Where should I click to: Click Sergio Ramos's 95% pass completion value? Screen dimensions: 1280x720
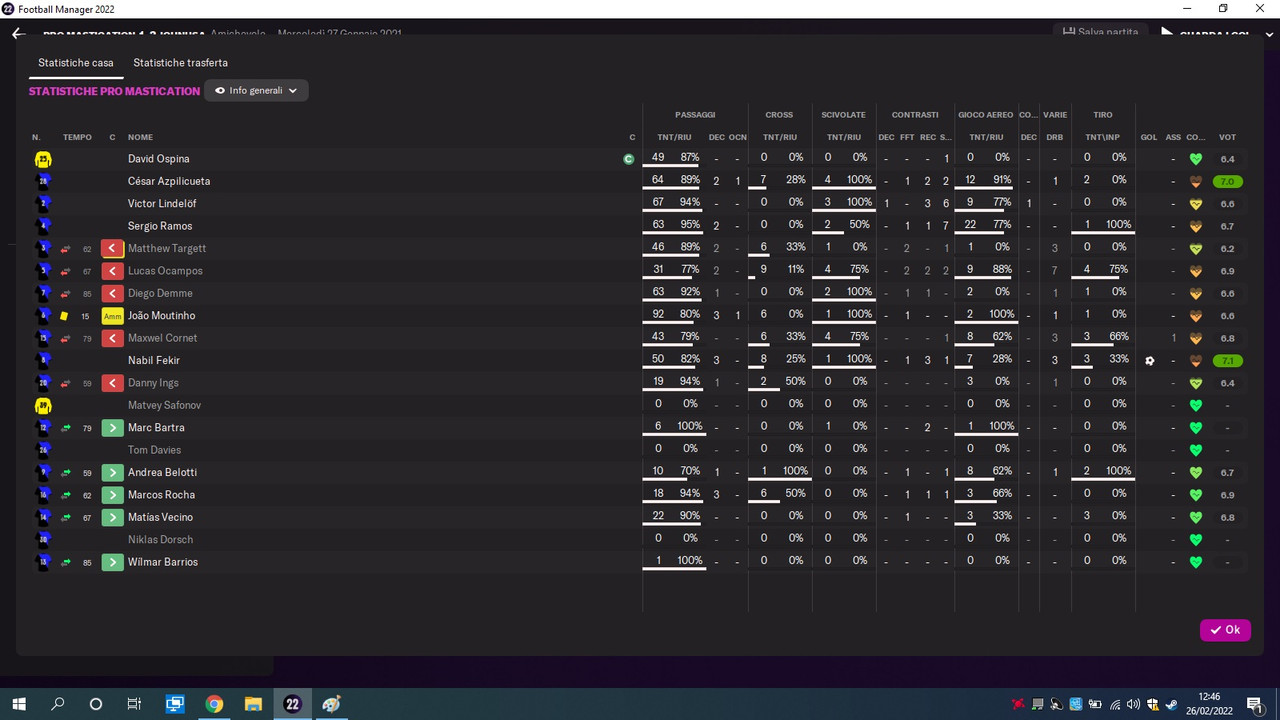(x=690, y=226)
